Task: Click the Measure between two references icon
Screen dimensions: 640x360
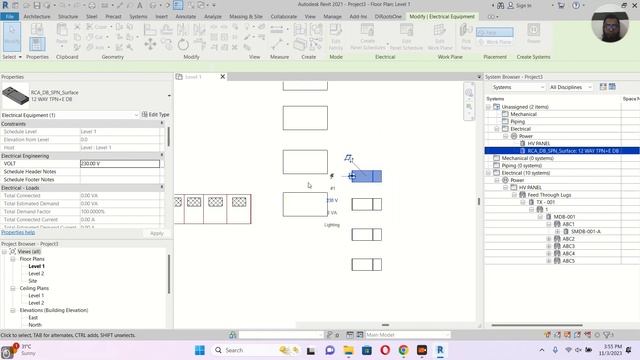Action: pyautogui.click(x=276, y=29)
